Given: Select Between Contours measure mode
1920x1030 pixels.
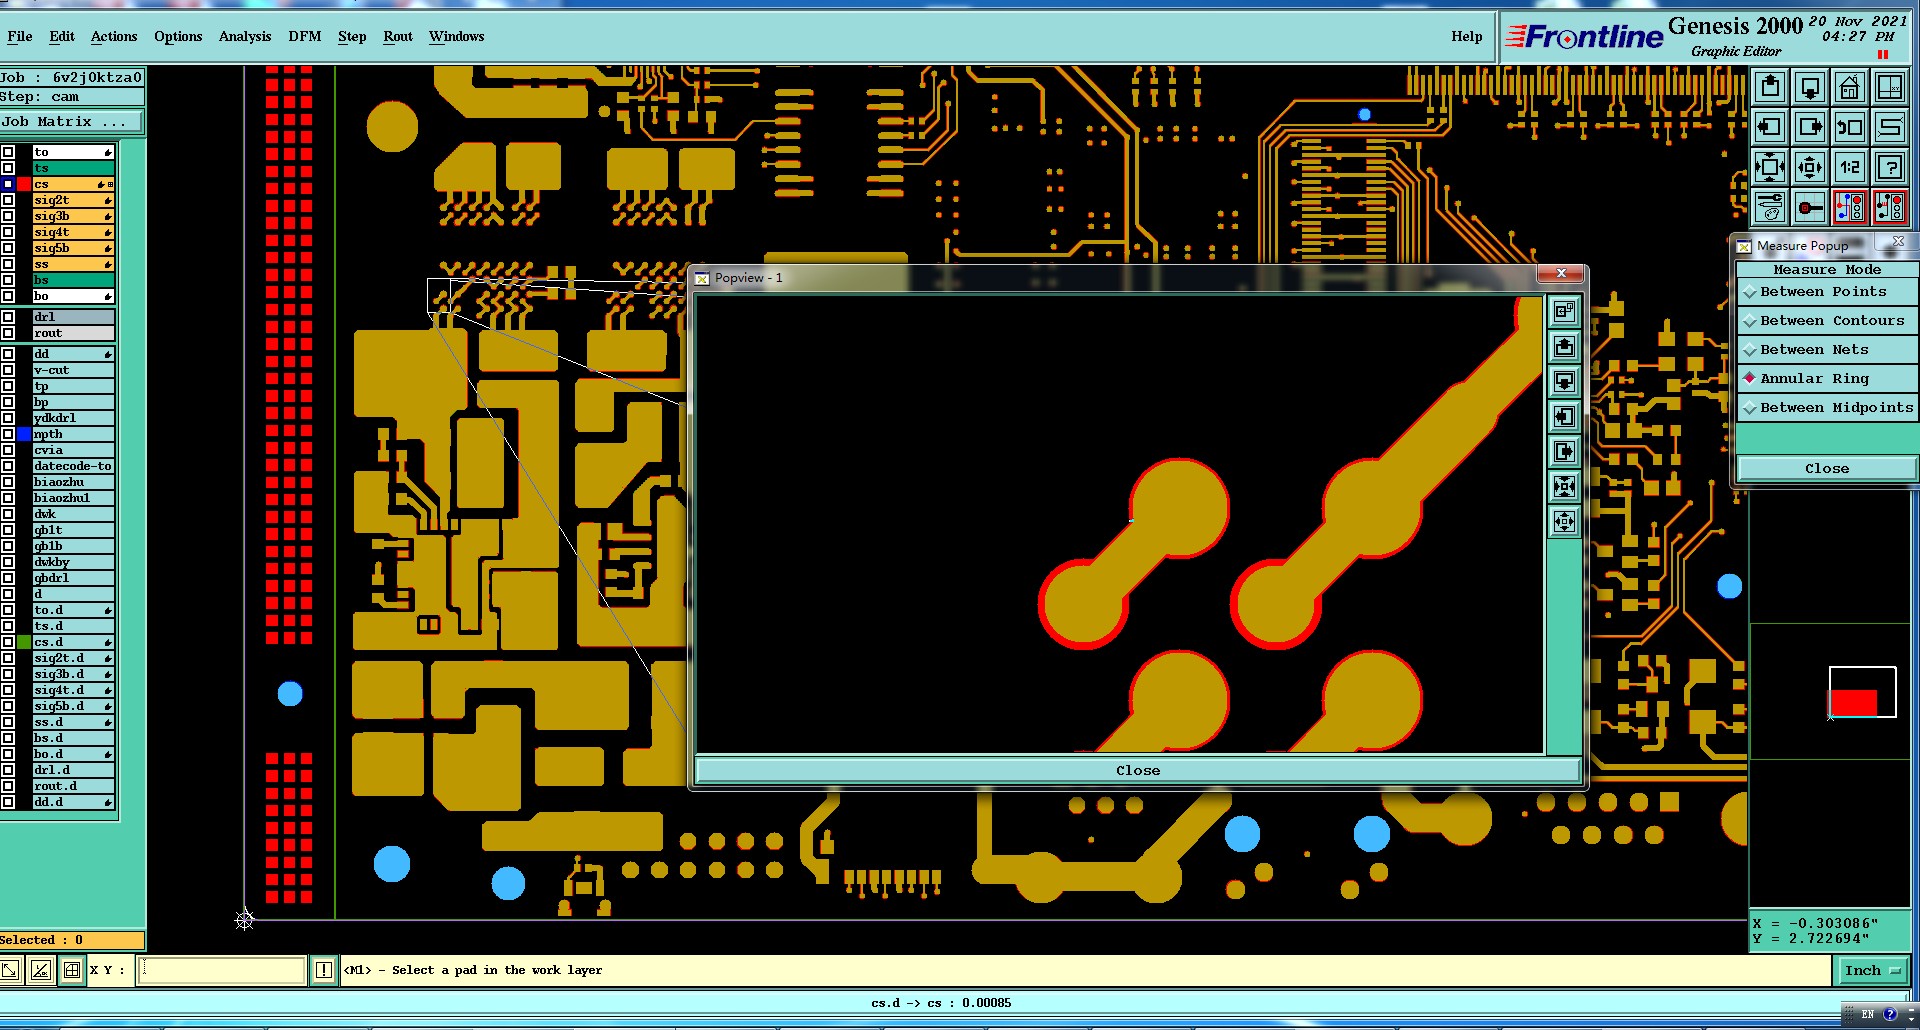Looking at the screenshot, I should [1827, 321].
